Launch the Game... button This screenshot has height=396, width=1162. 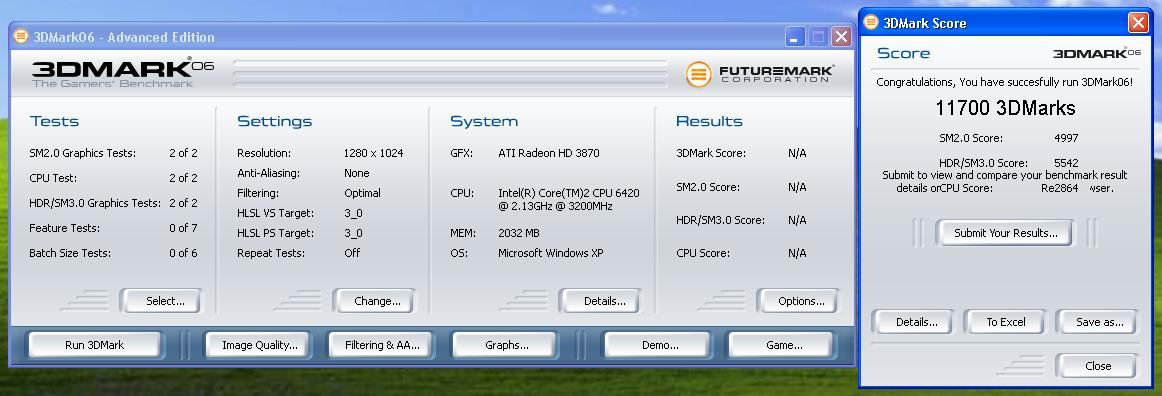pos(780,345)
